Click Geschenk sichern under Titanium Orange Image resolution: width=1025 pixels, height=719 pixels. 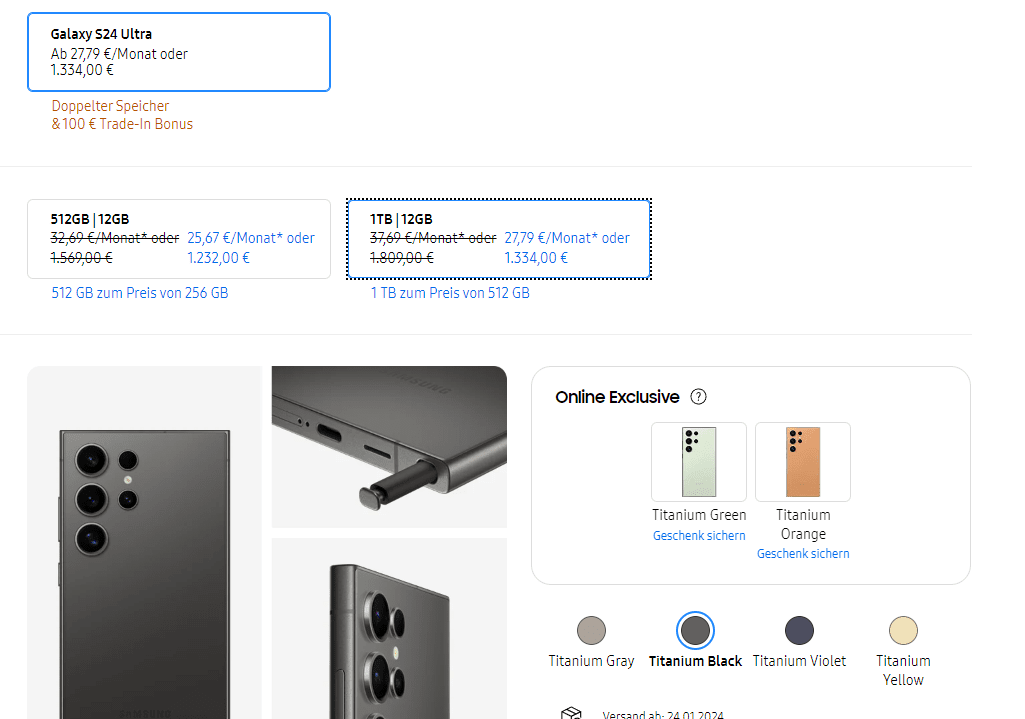click(x=803, y=554)
